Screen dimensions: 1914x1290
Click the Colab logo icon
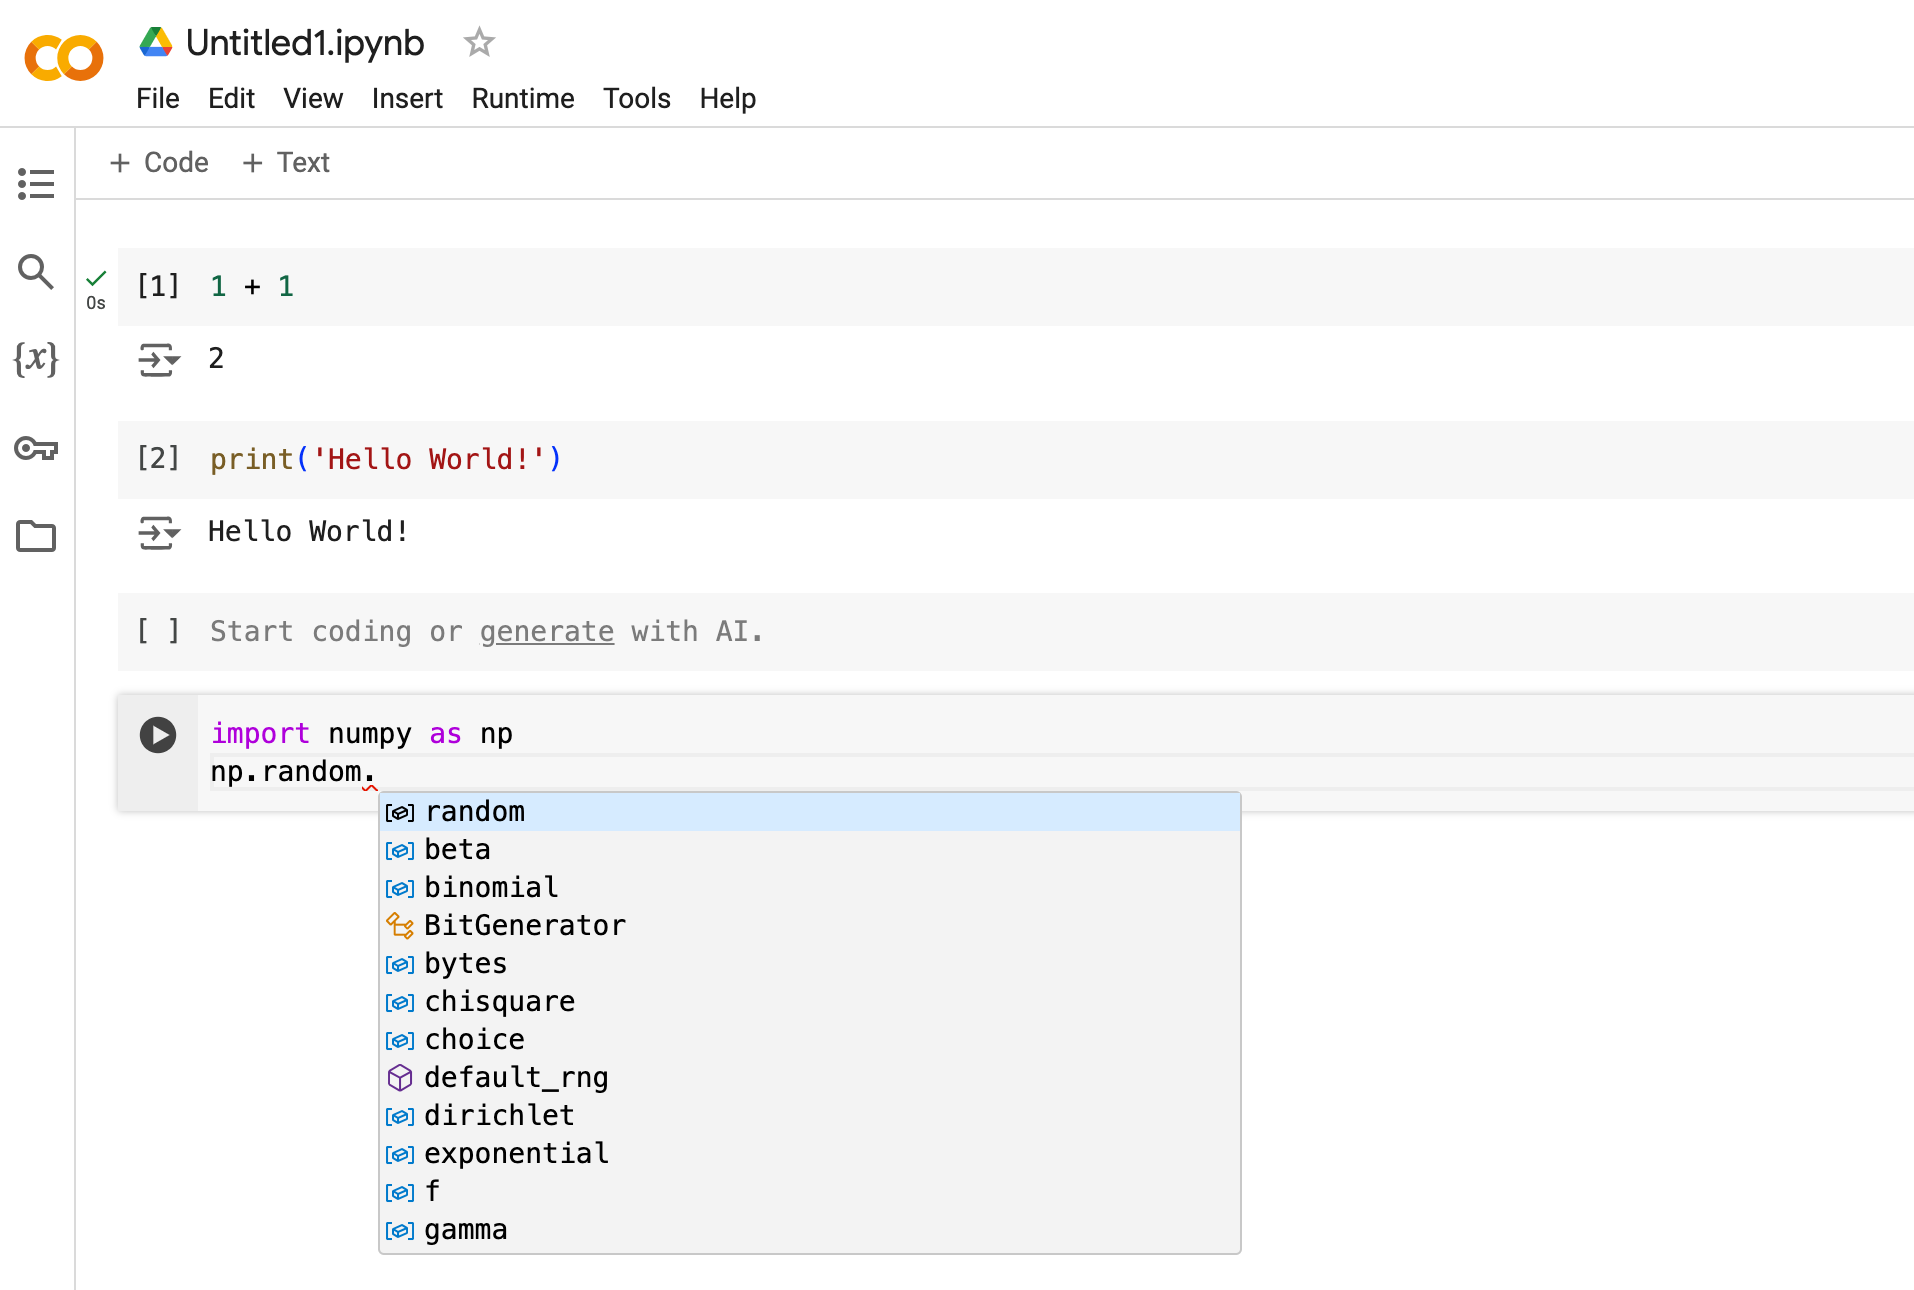pos(64,58)
